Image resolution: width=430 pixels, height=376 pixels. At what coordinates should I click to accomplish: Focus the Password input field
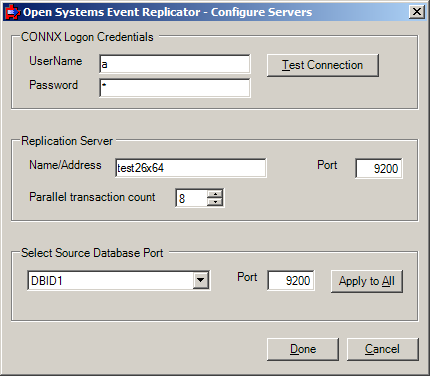174,88
